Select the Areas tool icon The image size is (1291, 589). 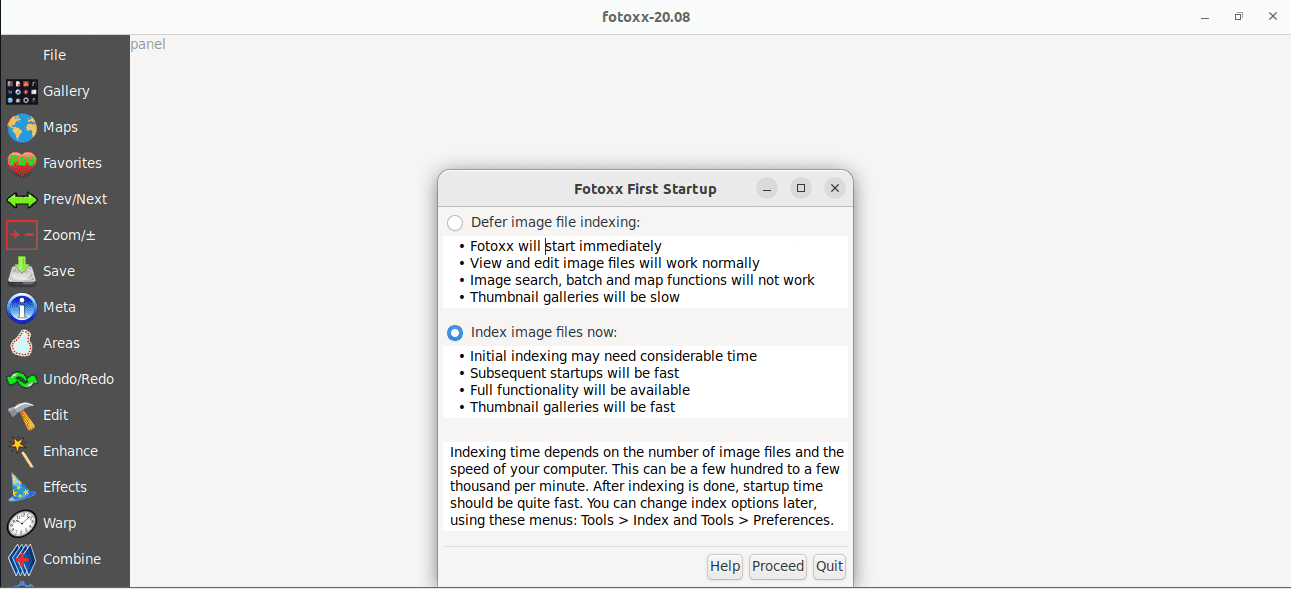(x=22, y=343)
